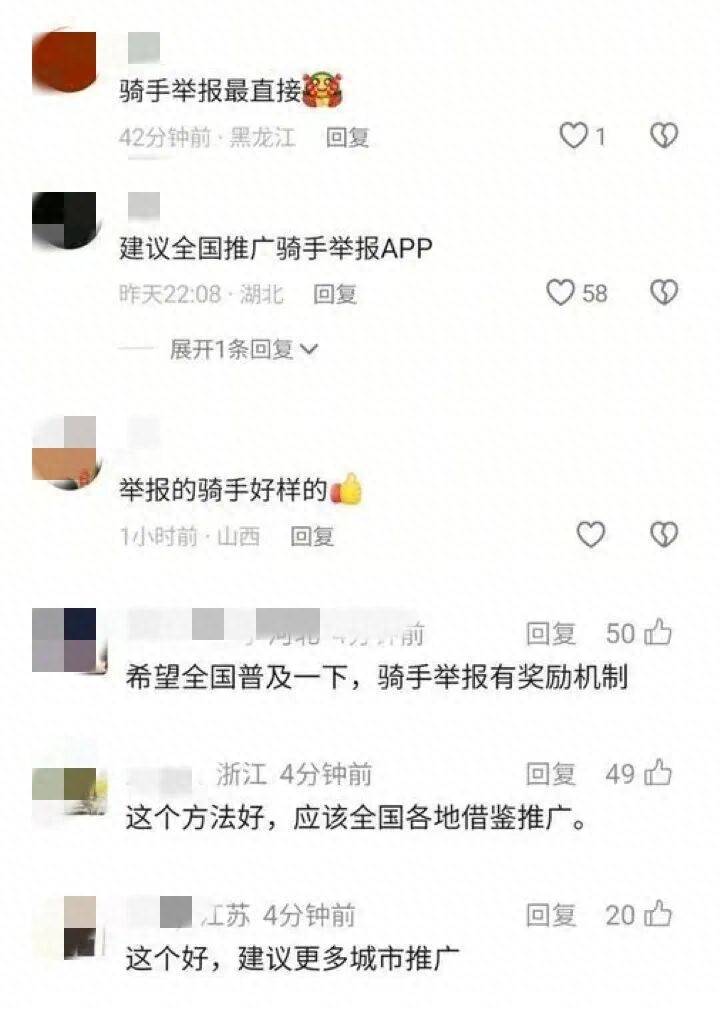Reply to 希望全国普及一下 comment

coord(551,633)
